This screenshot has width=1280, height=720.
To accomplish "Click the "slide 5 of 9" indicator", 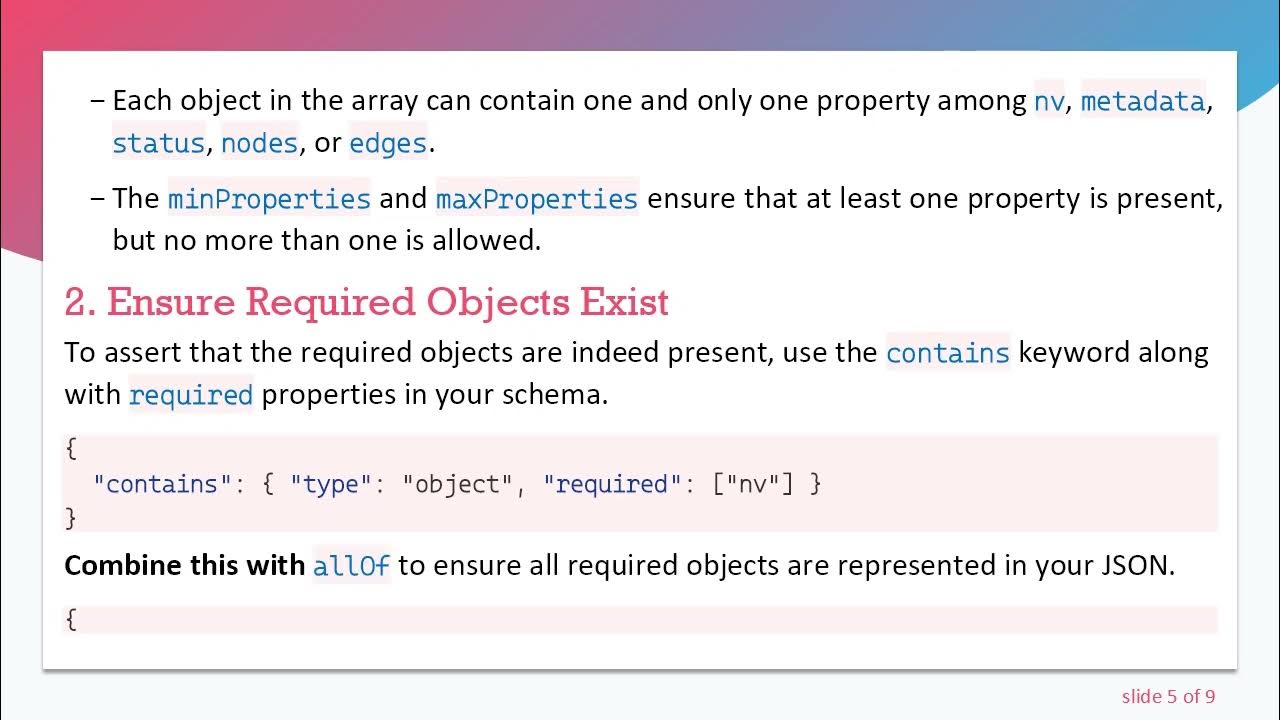I will click(x=1168, y=696).
